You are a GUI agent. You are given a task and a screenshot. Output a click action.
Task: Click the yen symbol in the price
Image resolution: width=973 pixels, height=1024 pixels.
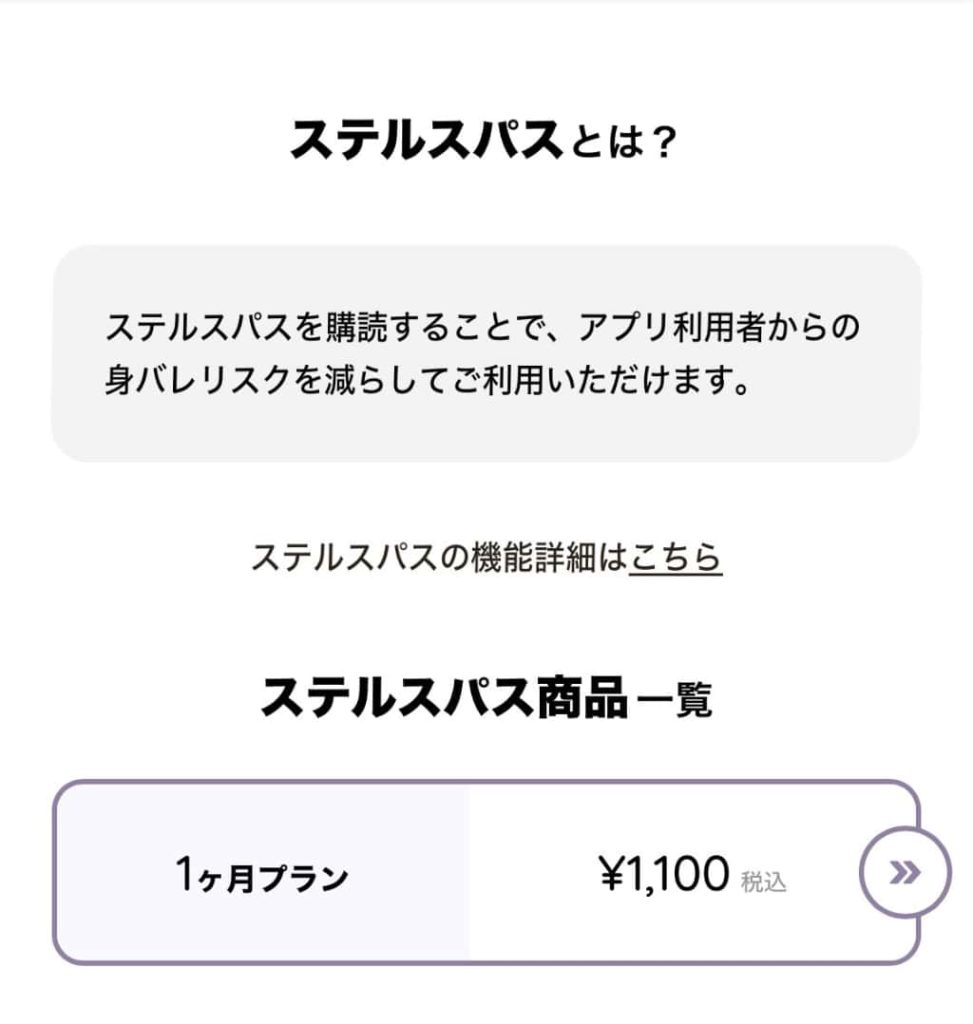[x=612, y=876]
